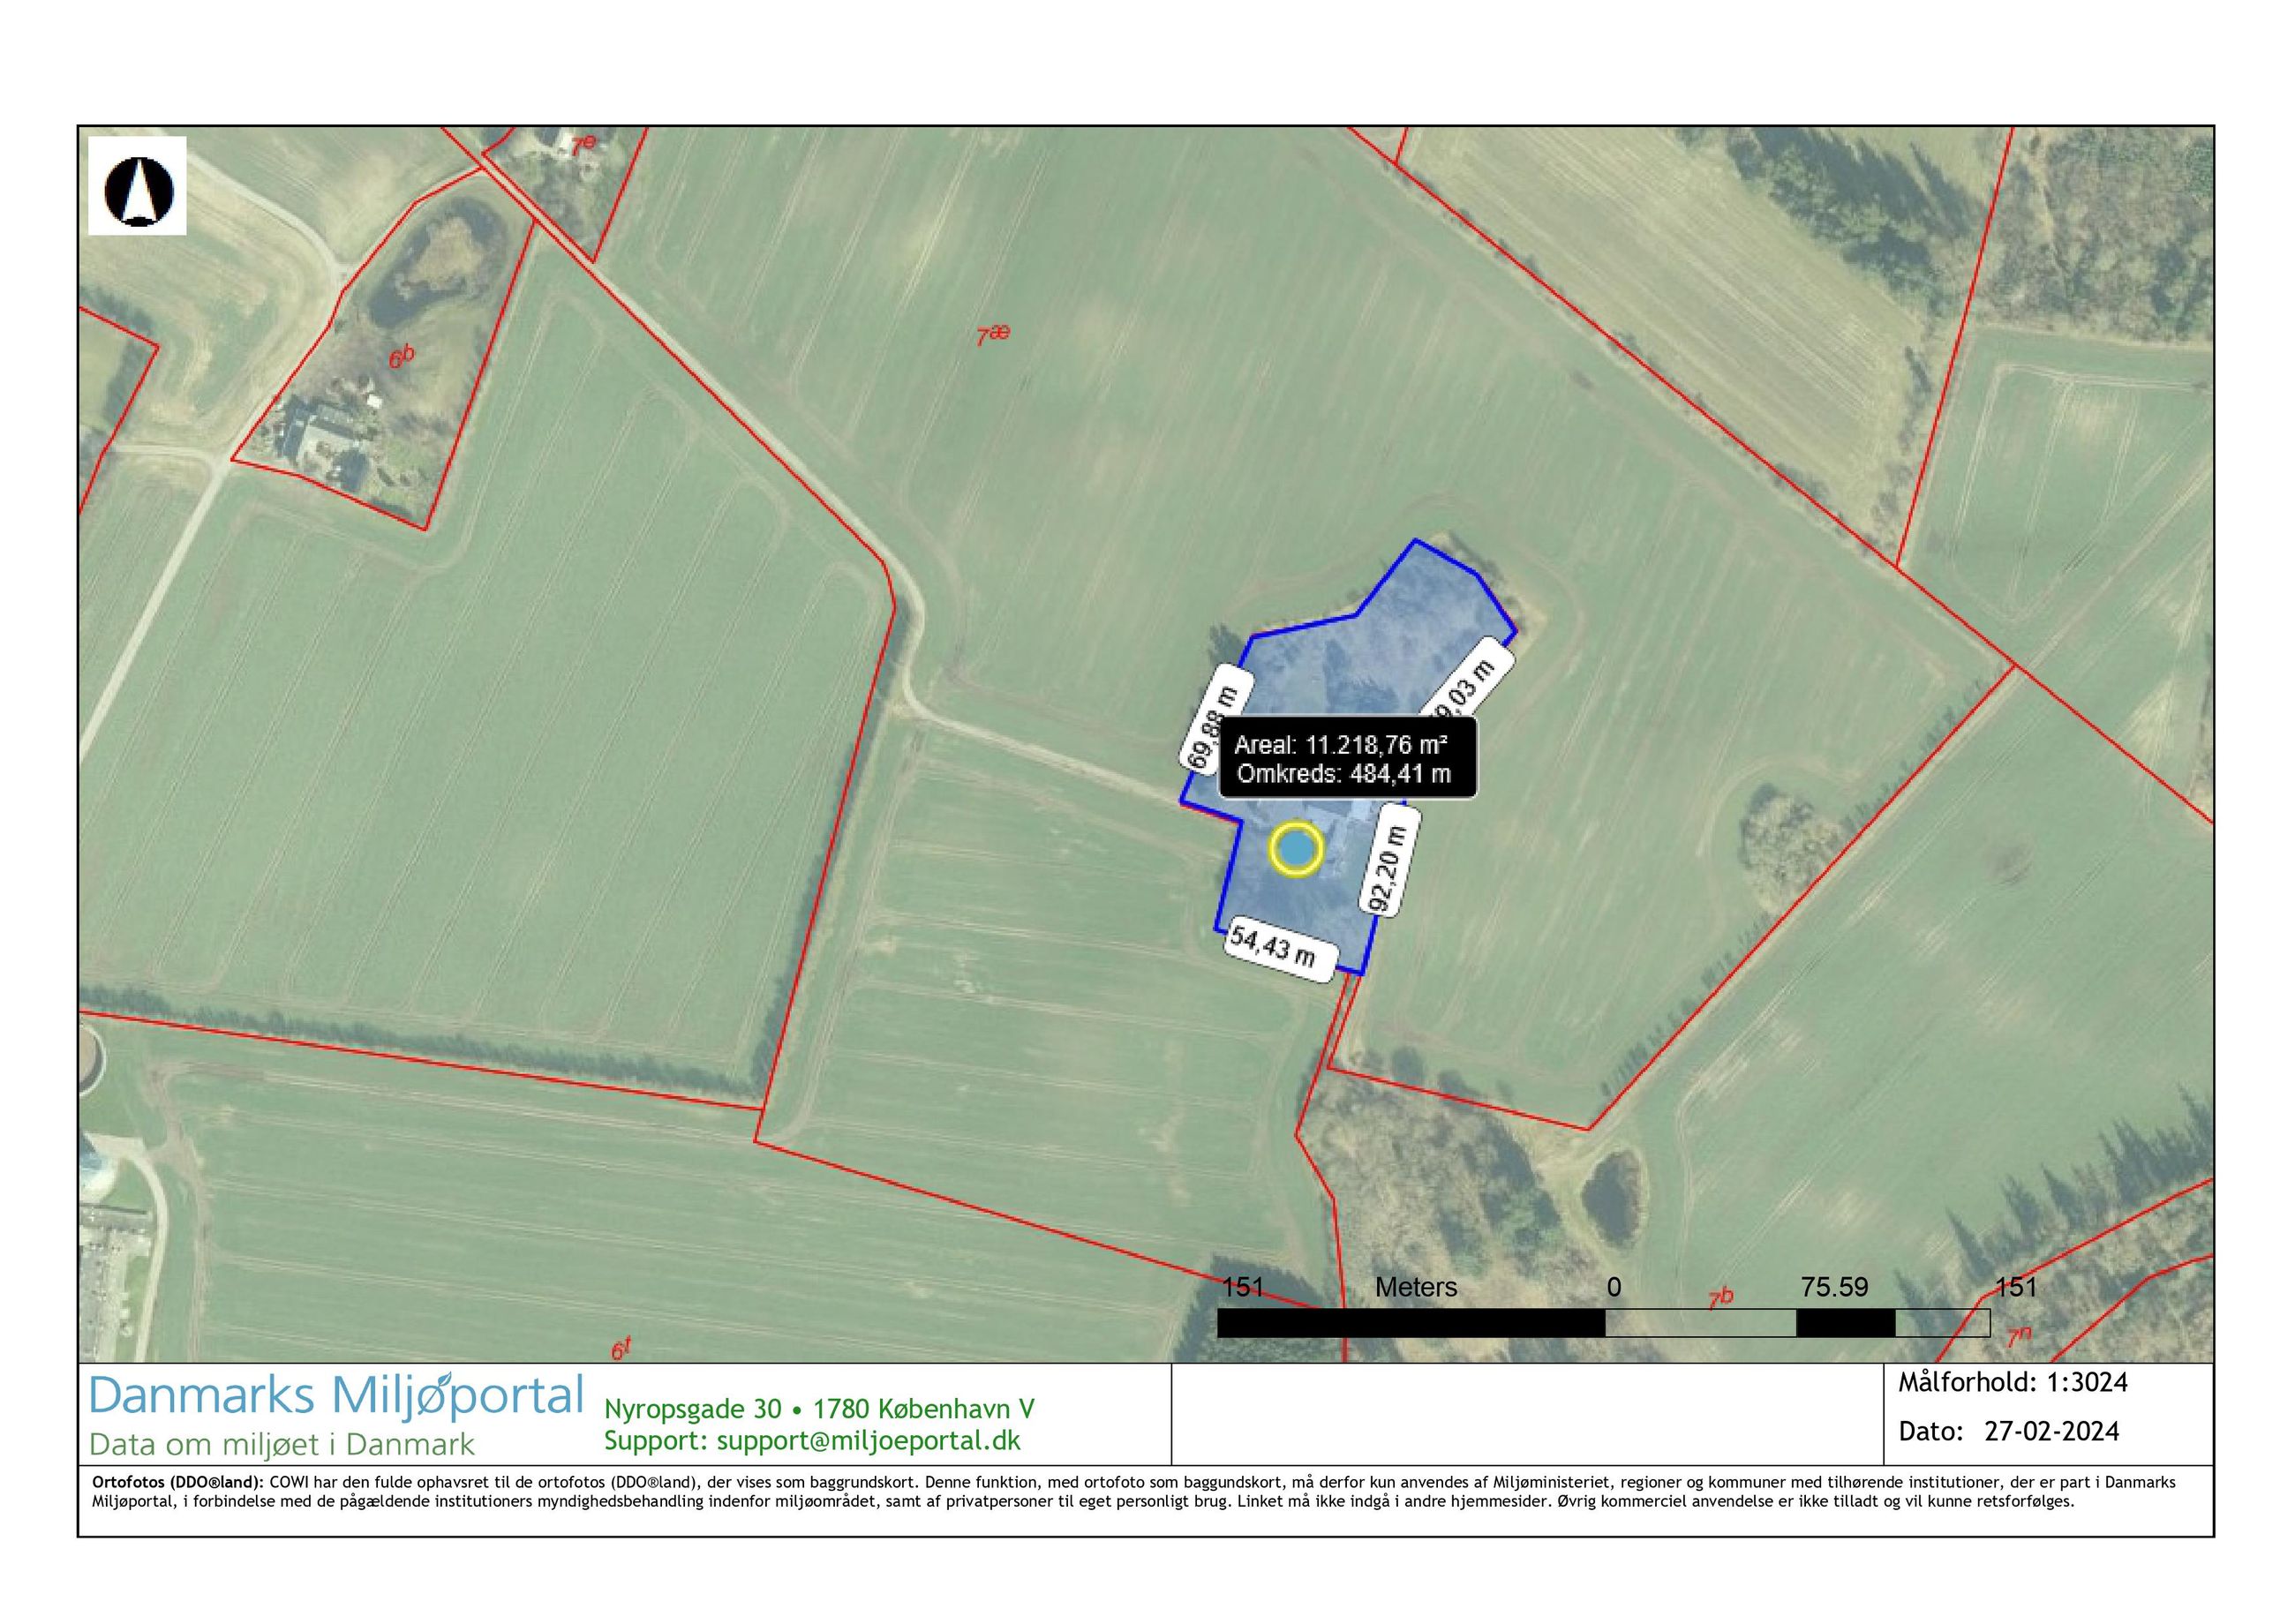Click the Målforhold 1:3024 scale text
The image size is (2295, 1624).
click(2012, 1383)
